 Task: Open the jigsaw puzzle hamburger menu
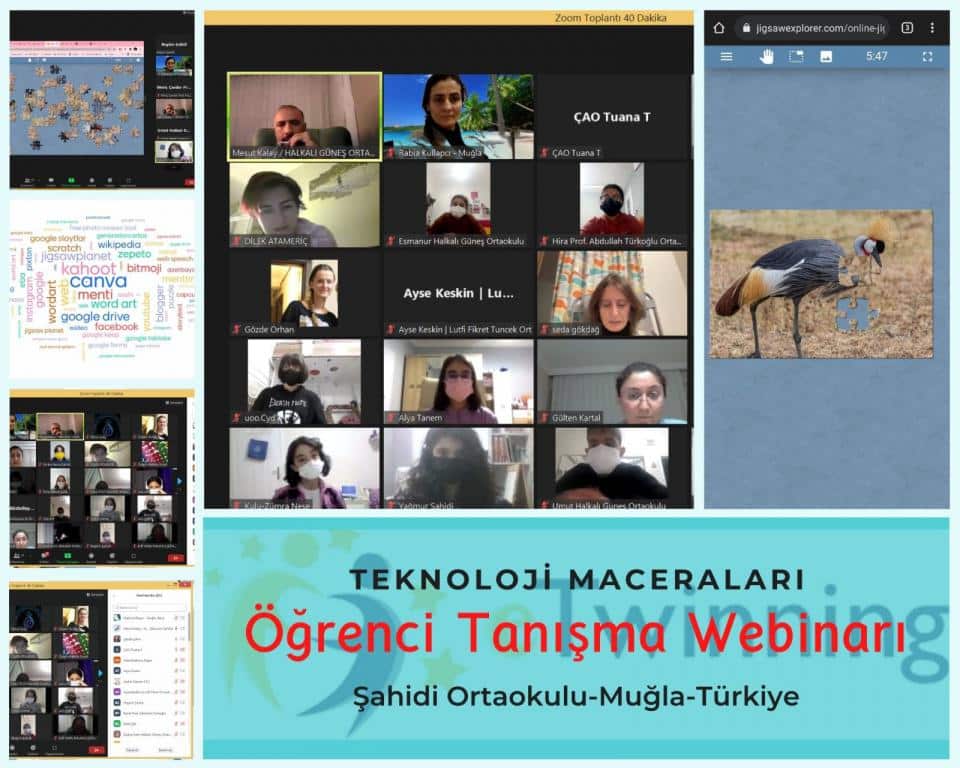tap(726, 57)
